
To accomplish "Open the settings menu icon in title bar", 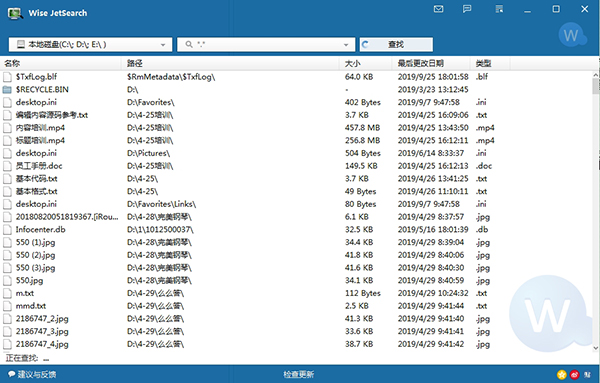I will click(x=499, y=9).
